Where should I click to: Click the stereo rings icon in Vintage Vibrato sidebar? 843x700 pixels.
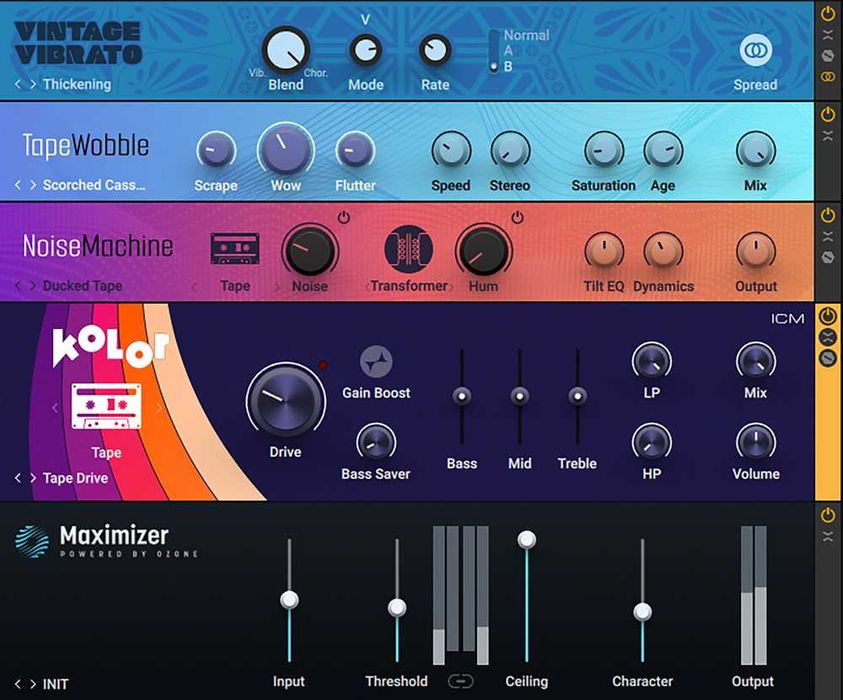[x=828, y=77]
